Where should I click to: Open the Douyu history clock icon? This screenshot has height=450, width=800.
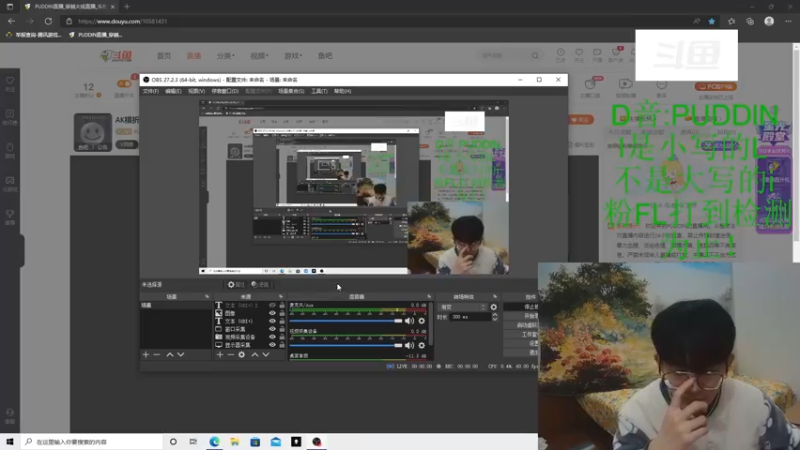561,53
